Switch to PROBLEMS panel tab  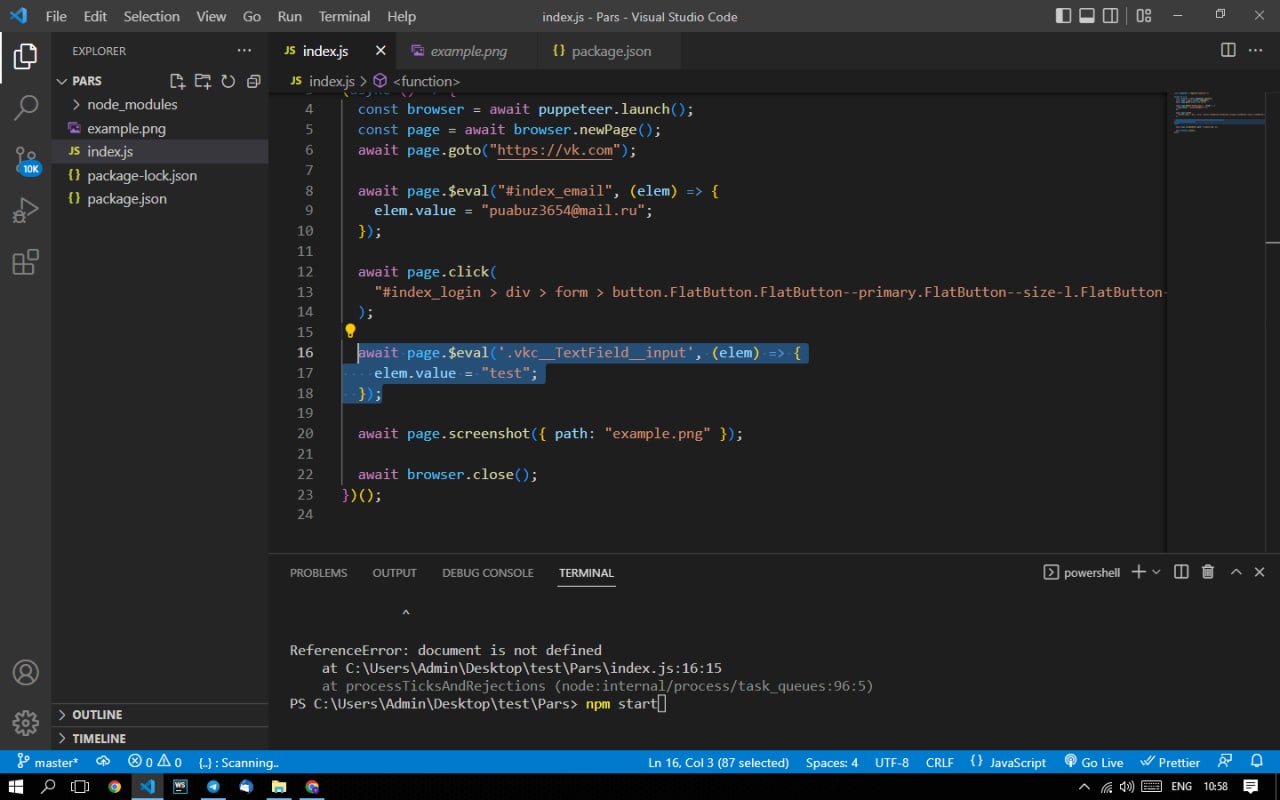319,573
